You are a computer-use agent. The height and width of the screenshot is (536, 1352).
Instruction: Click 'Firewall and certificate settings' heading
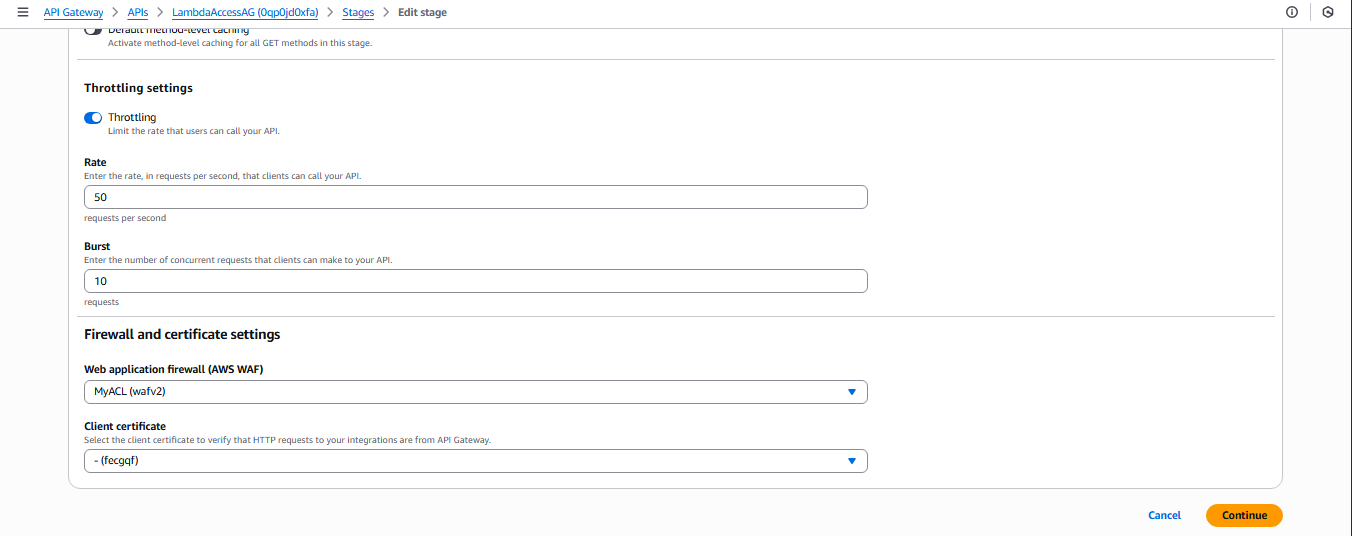coord(182,334)
